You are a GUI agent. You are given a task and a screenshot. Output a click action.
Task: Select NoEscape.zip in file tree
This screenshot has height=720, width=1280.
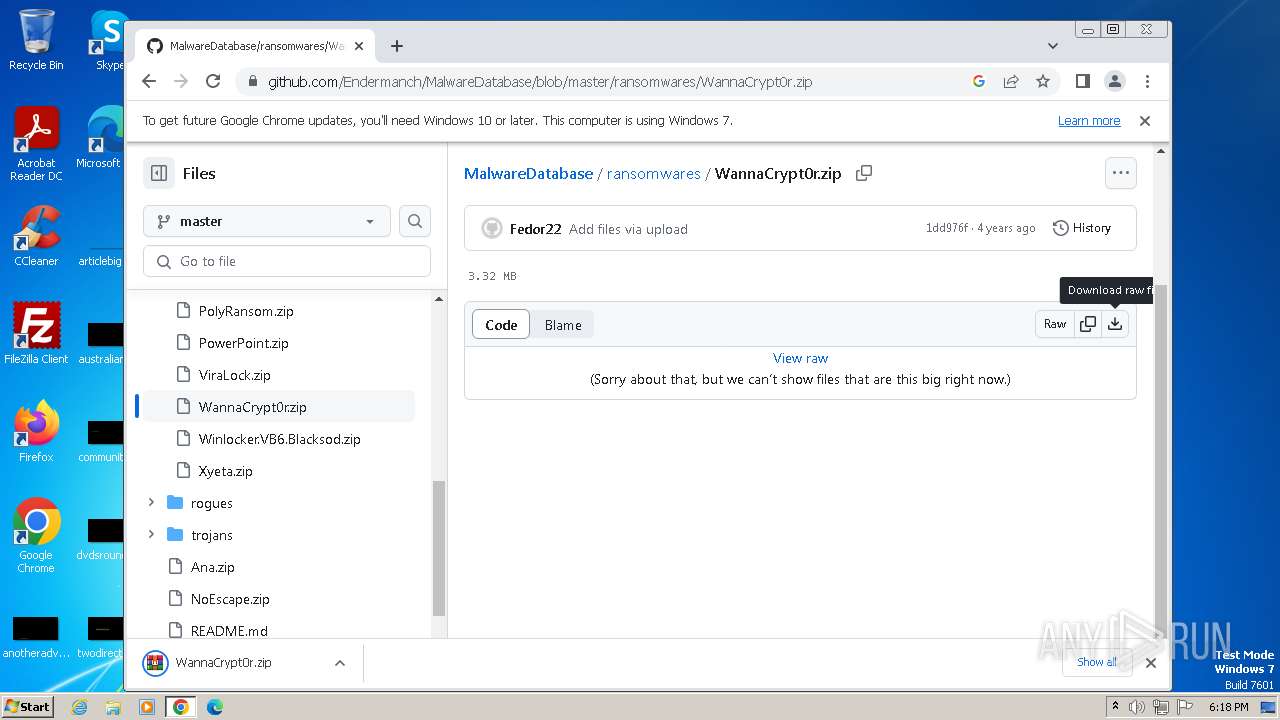click(230, 599)
